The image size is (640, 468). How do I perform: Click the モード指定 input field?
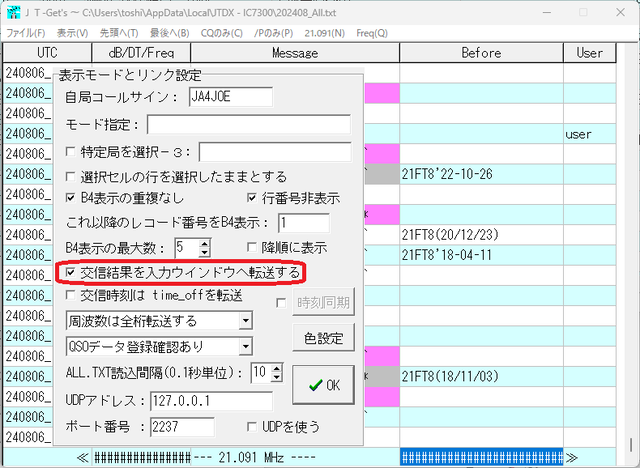tap(249, 124)
